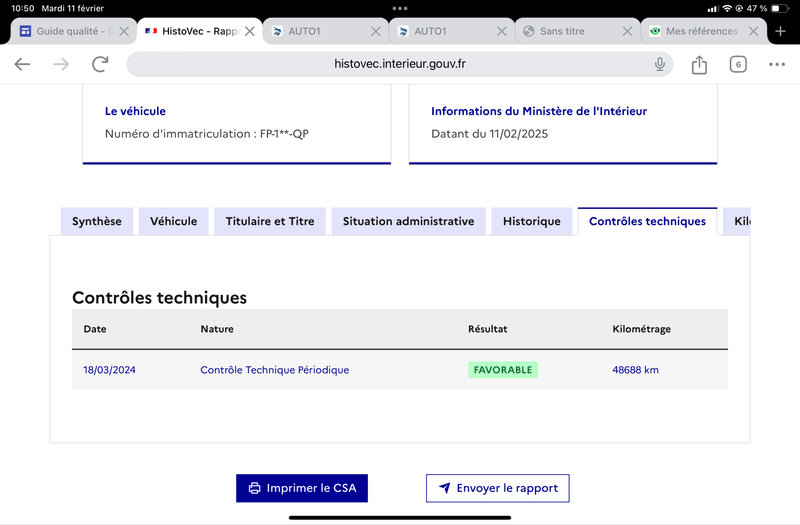The height and width of the screenshot is (525, 800).
Task: Close the Guide qualité tab
Action: tap(124, 31)
